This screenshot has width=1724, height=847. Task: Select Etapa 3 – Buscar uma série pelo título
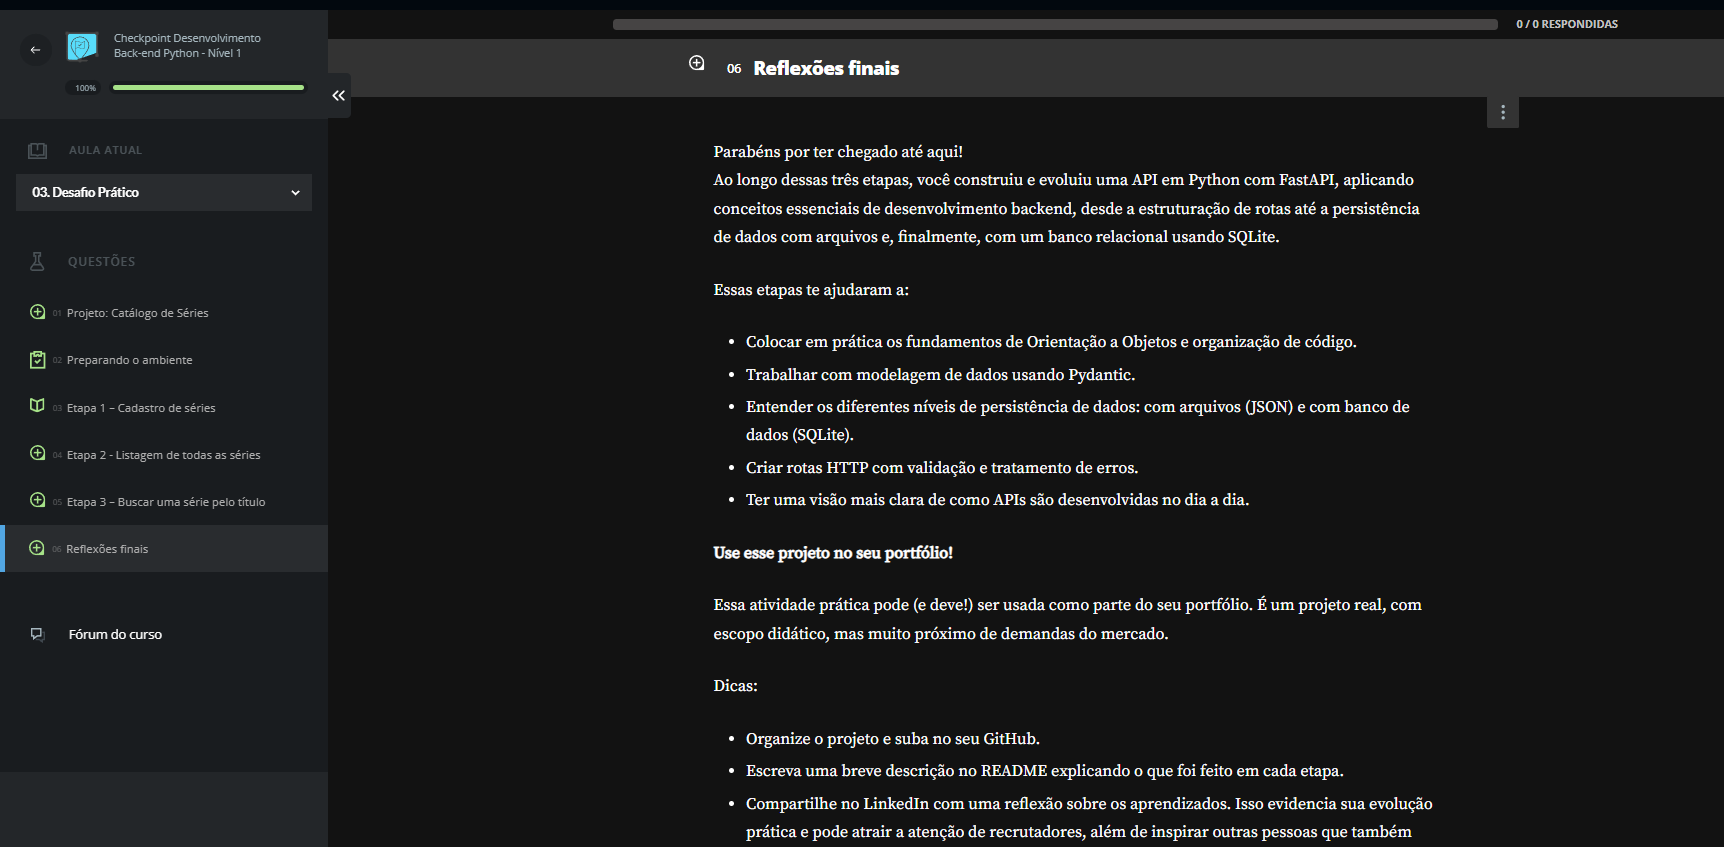coord(166,502)
